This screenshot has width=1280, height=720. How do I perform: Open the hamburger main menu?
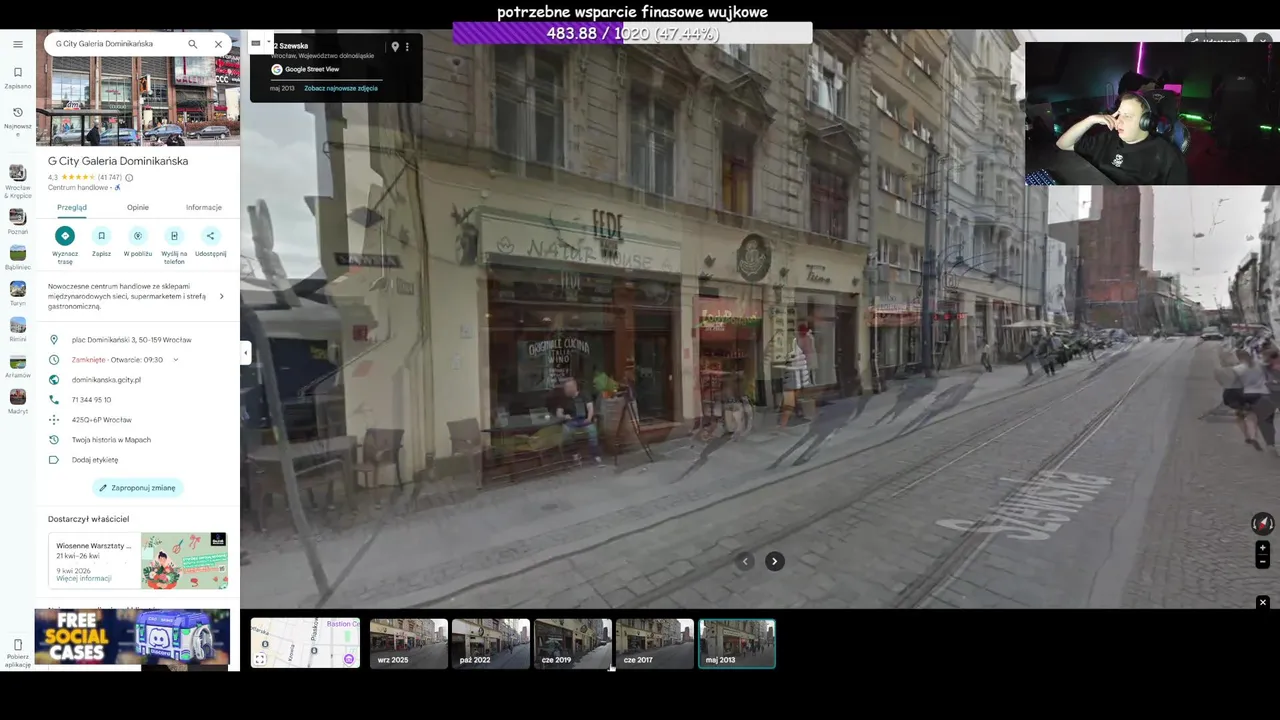[x=18, y=44]
